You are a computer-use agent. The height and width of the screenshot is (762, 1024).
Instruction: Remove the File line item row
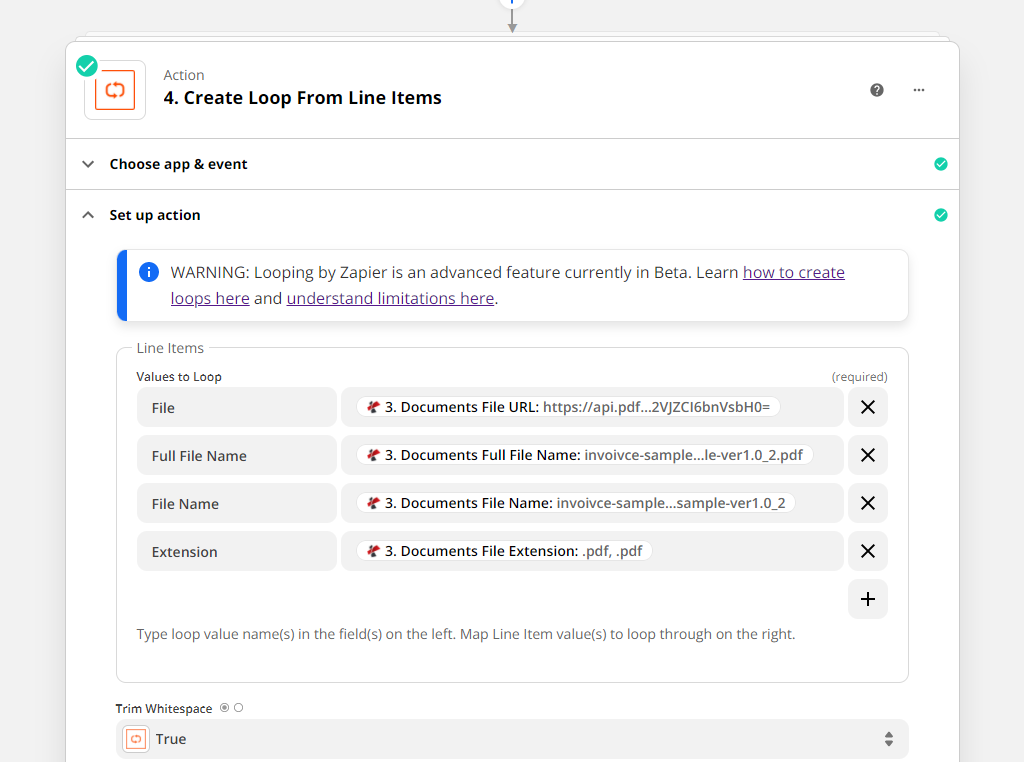pyautogui.click(x=867, y=407)
